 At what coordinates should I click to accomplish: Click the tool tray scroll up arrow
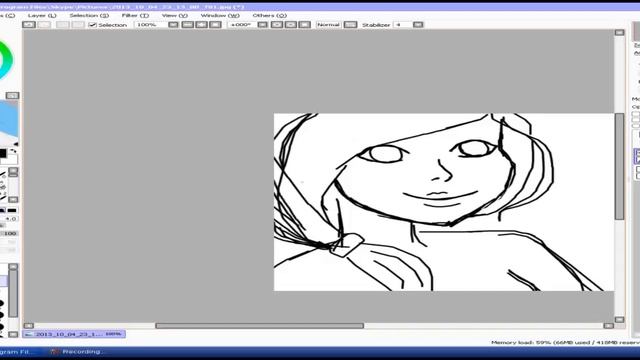pos(13,170)
